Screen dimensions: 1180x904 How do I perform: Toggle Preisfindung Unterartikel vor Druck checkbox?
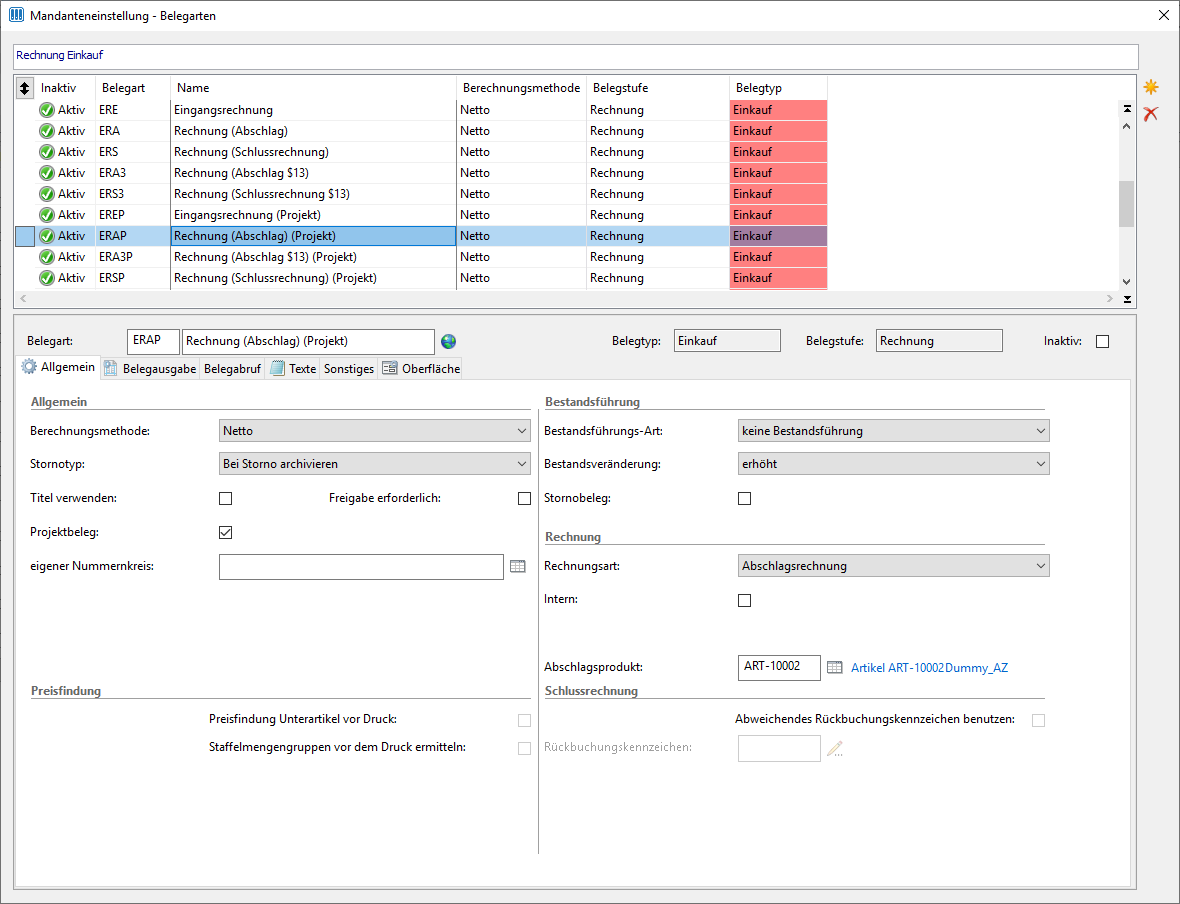(x=525, y=720)
